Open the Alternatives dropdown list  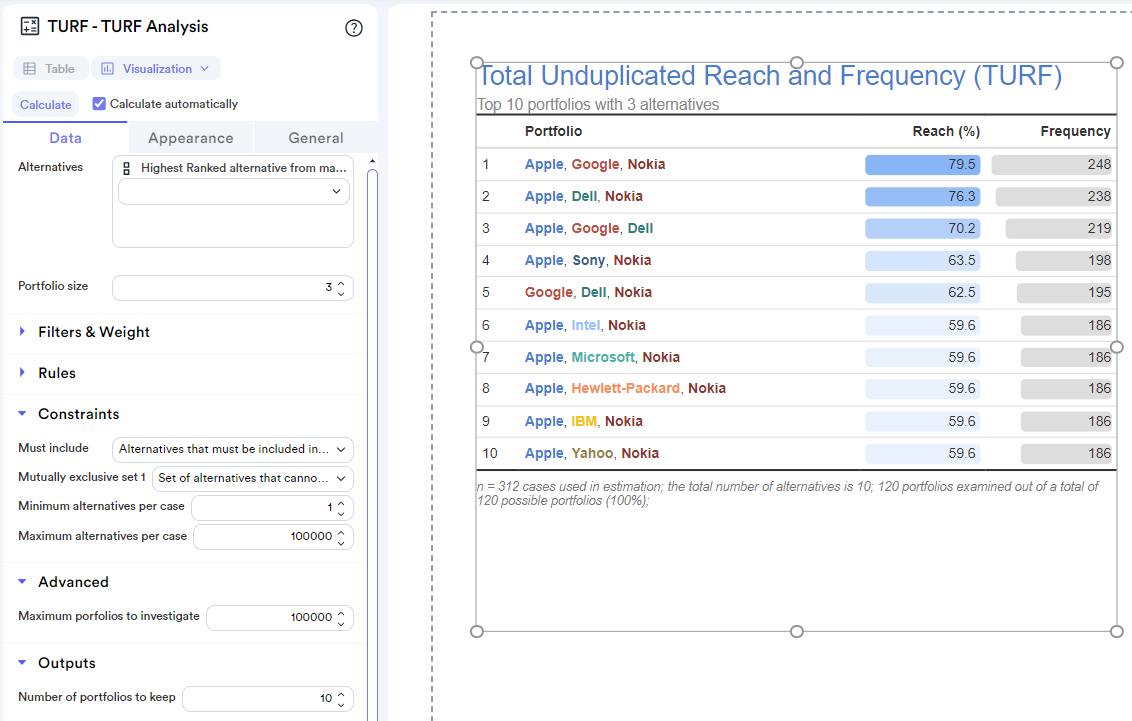point(233,192)
